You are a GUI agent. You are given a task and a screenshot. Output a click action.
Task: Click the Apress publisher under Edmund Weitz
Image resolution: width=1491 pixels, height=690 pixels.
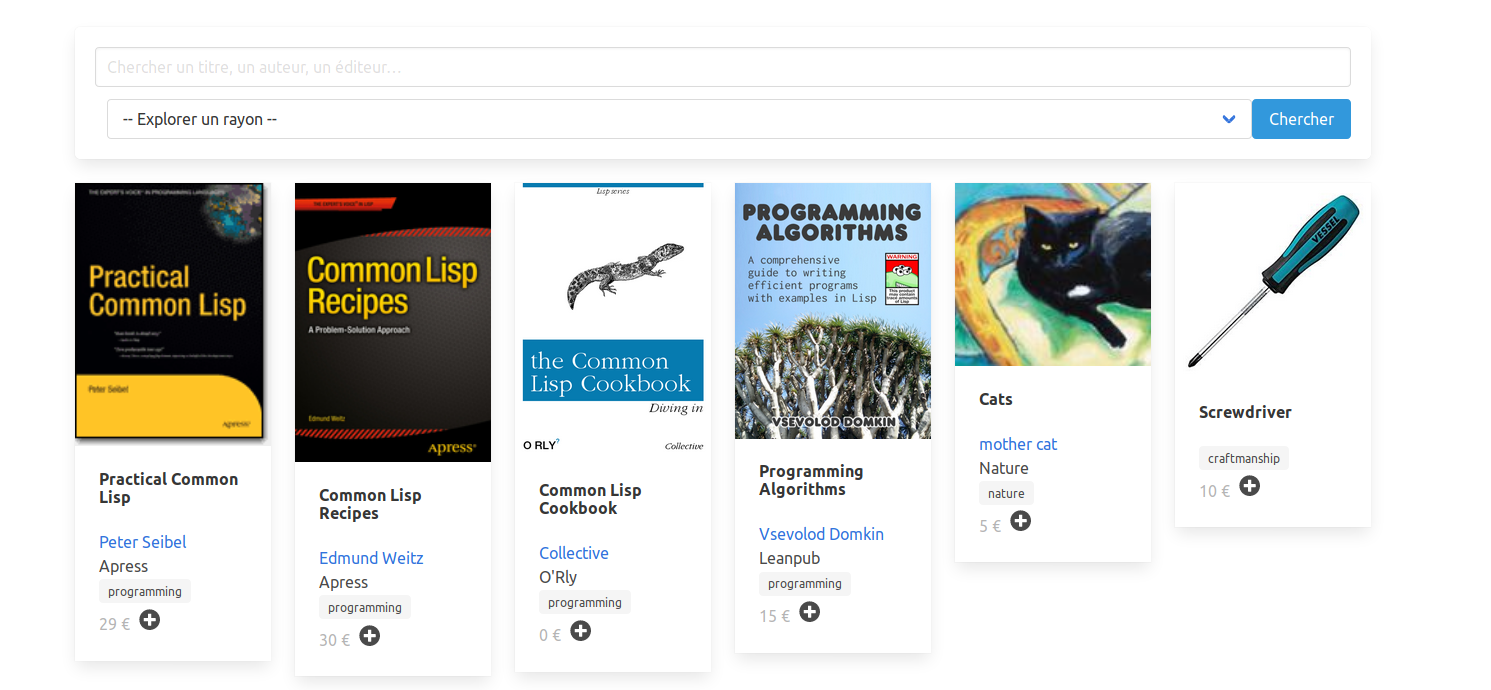coord(344,582)
